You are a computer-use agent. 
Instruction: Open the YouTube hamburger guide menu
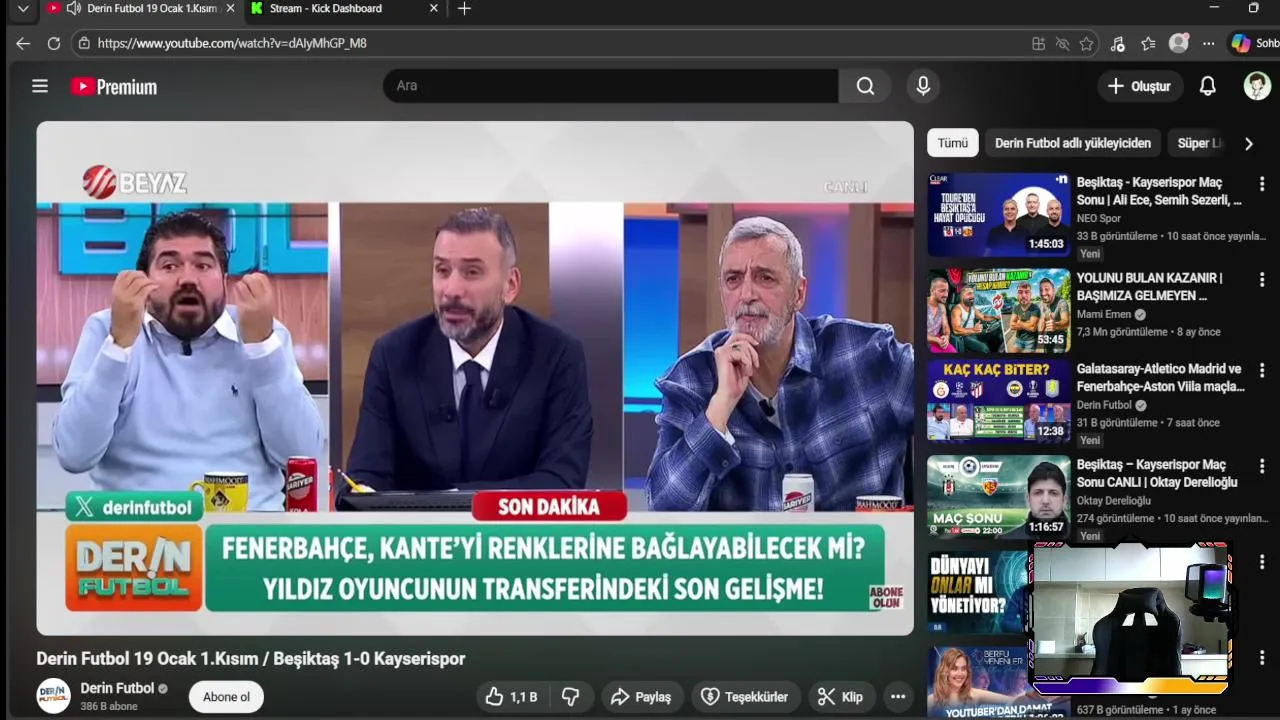tap(40, 86)
